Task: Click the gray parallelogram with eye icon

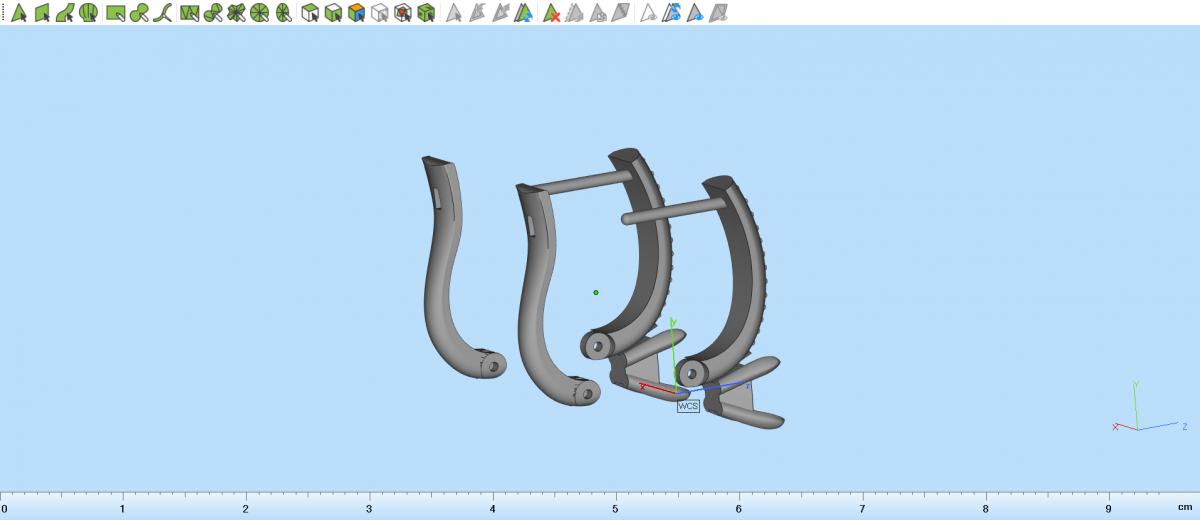Action: tap(718, 13)
